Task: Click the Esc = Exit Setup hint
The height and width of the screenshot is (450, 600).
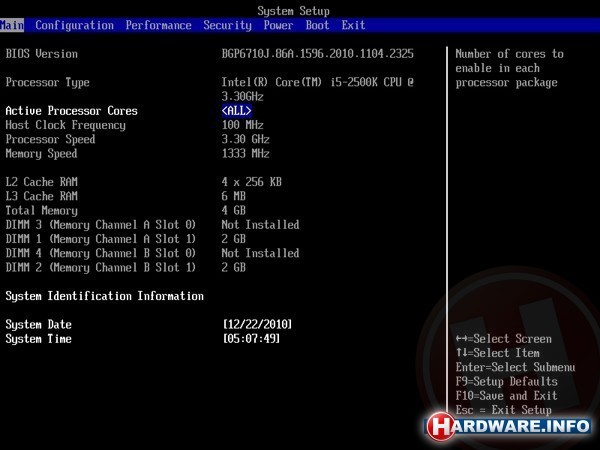Action: [x=504, y=410]
